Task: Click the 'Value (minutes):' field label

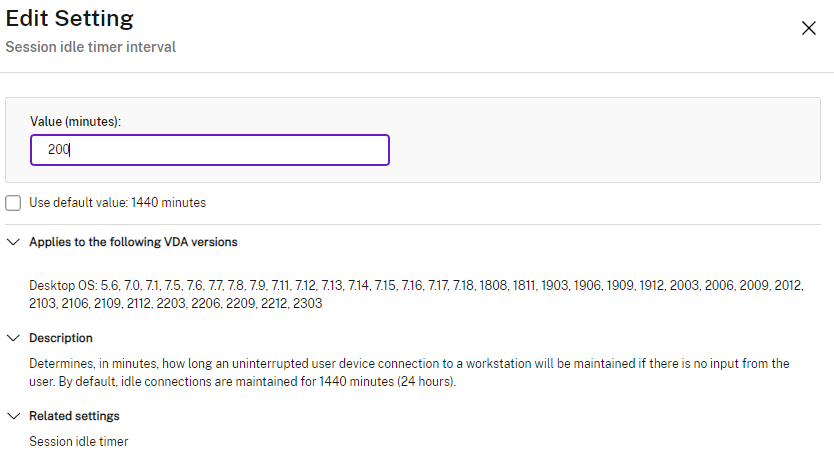Action: [x=75, y=121]
